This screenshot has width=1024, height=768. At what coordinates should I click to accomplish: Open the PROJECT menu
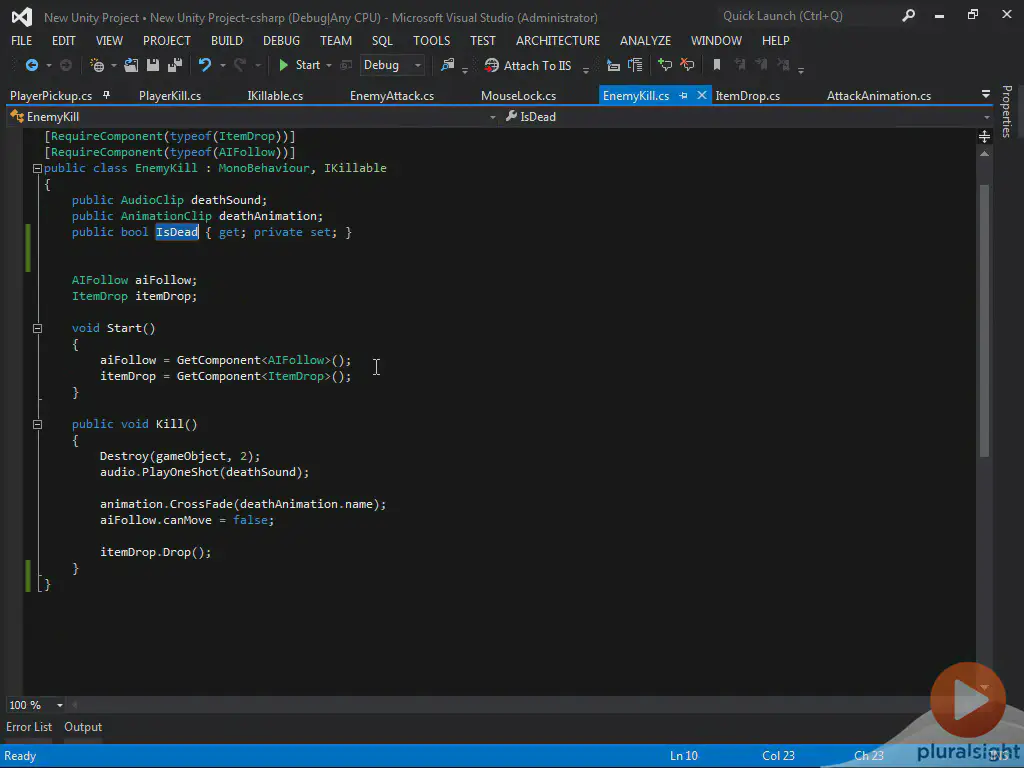tap(167, 40)
